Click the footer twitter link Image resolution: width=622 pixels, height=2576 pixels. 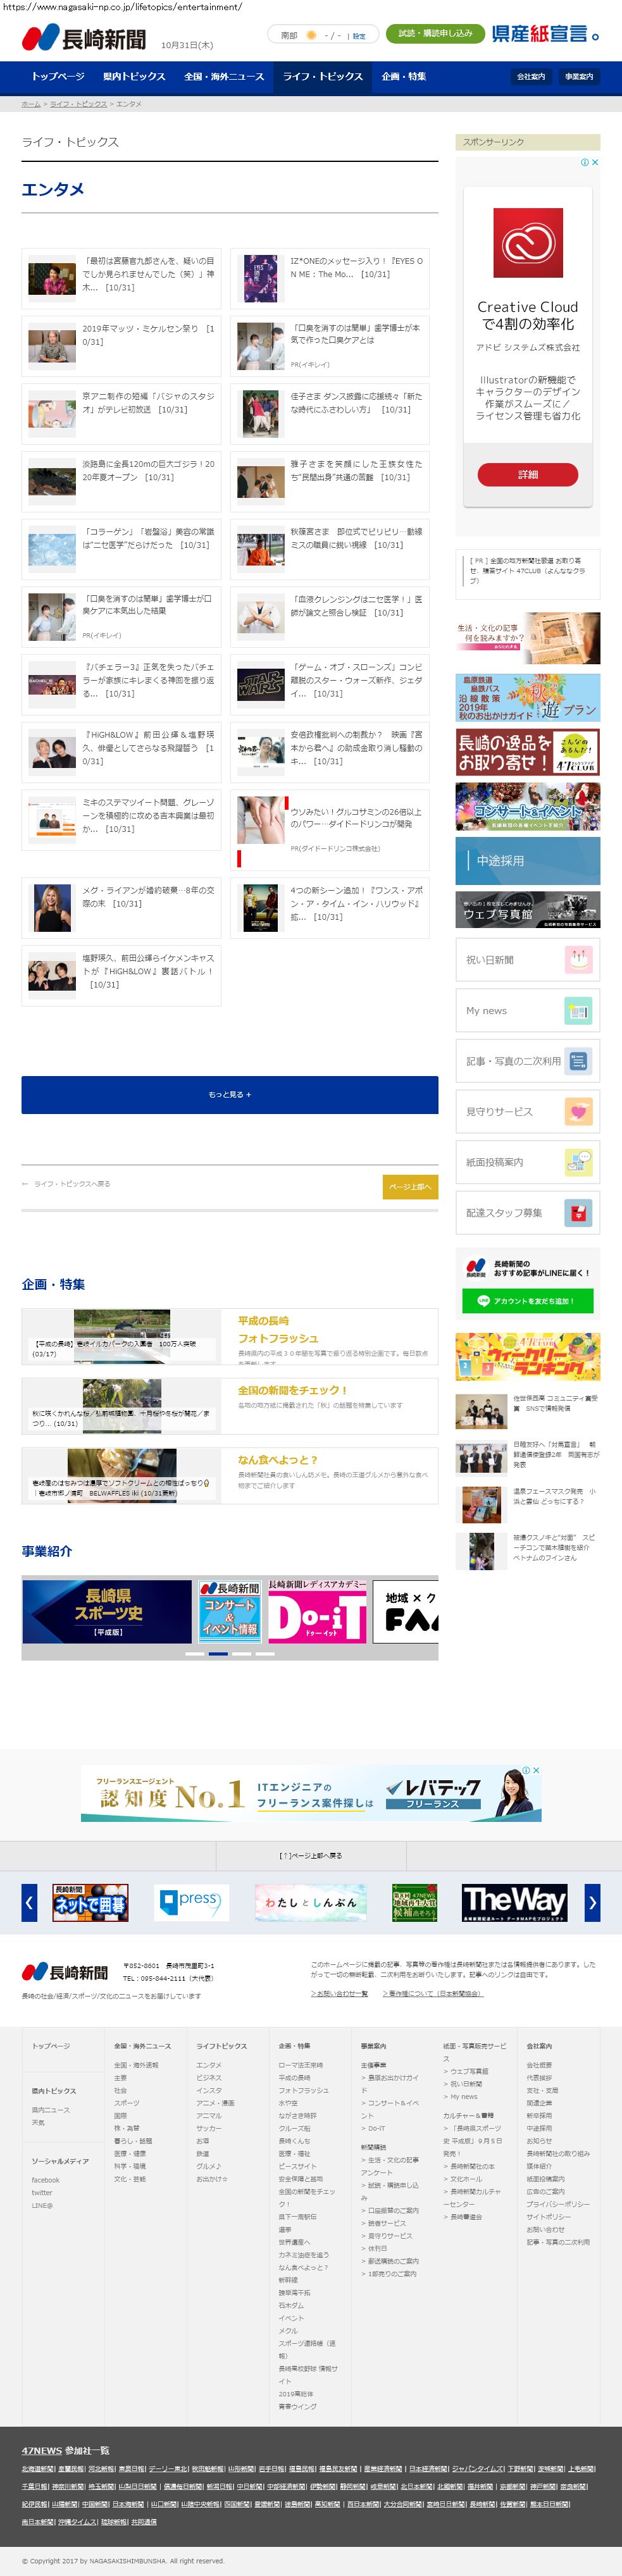[x=42, y=2192]
